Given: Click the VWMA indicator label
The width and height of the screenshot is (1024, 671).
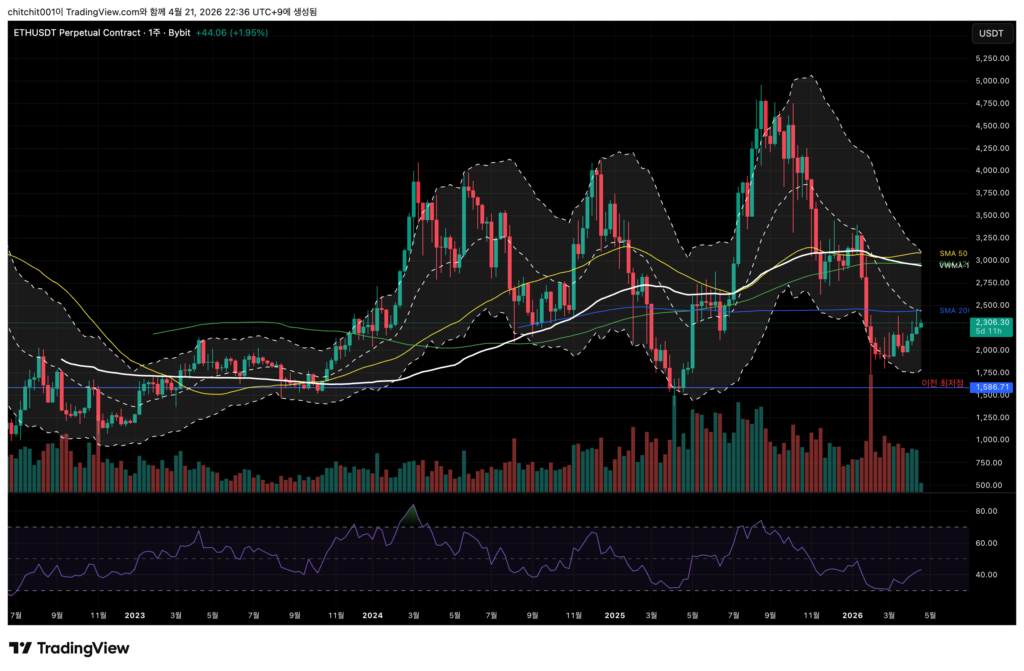Looking at the screenshot, I should (952, 265).
